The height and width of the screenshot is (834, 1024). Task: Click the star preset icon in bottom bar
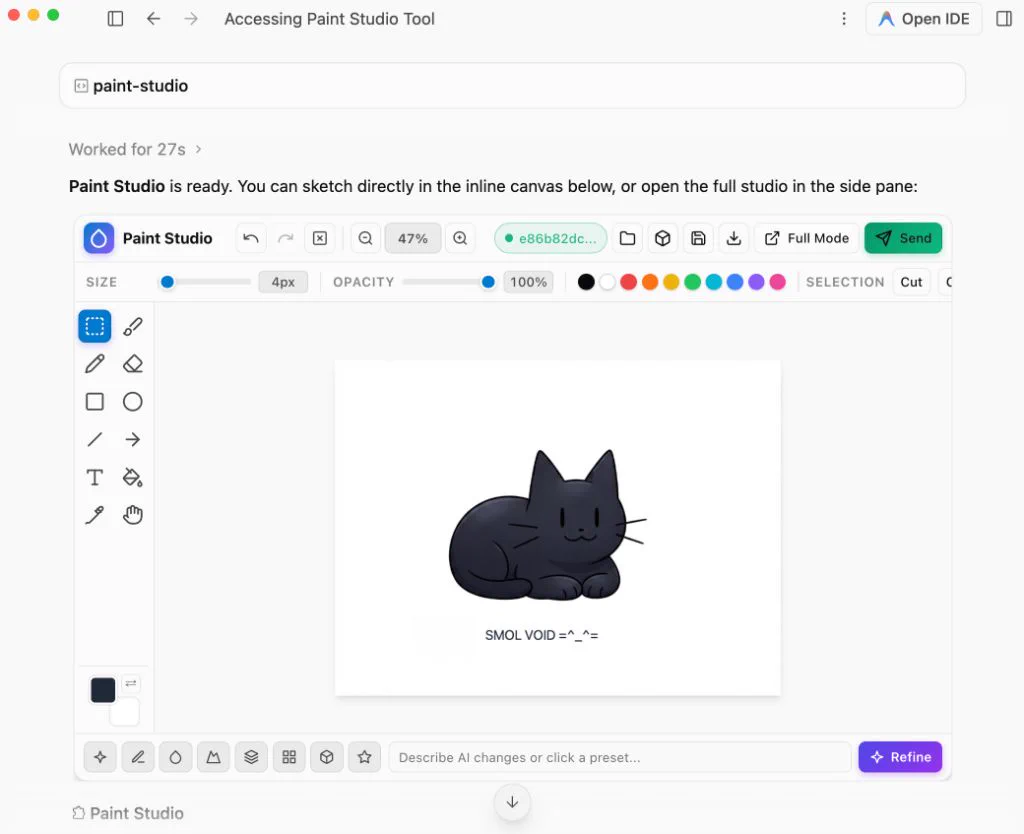coord(364,757)
